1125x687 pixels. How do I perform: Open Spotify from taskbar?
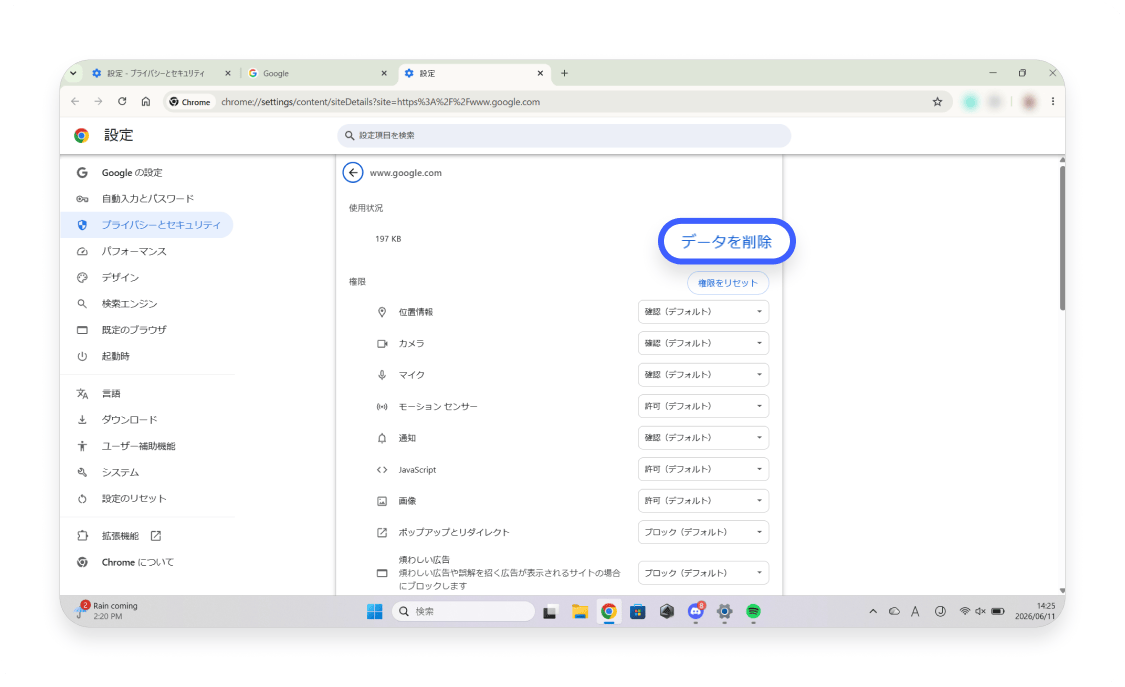point(753,612)
